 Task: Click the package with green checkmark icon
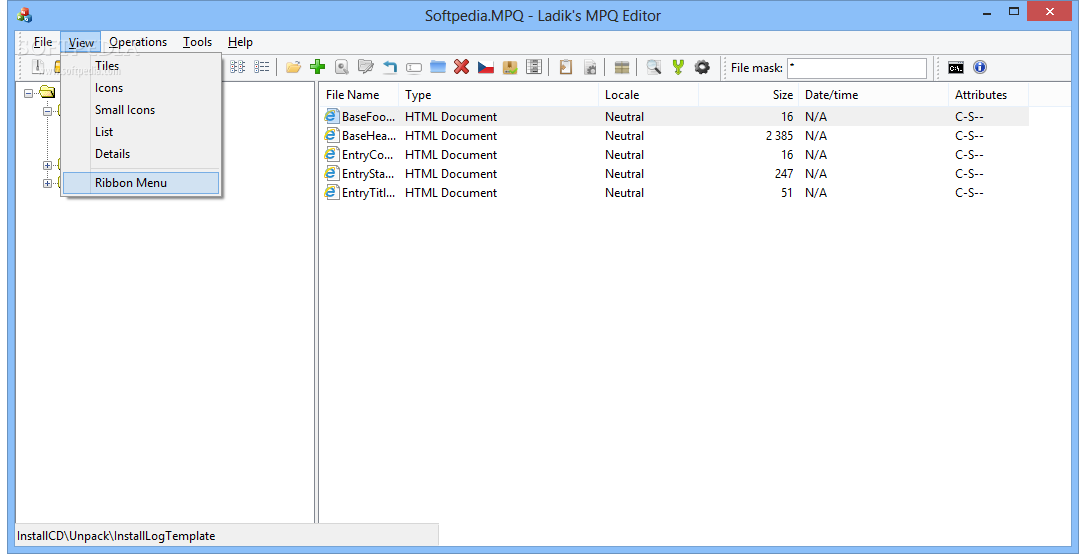pos(510,67)
